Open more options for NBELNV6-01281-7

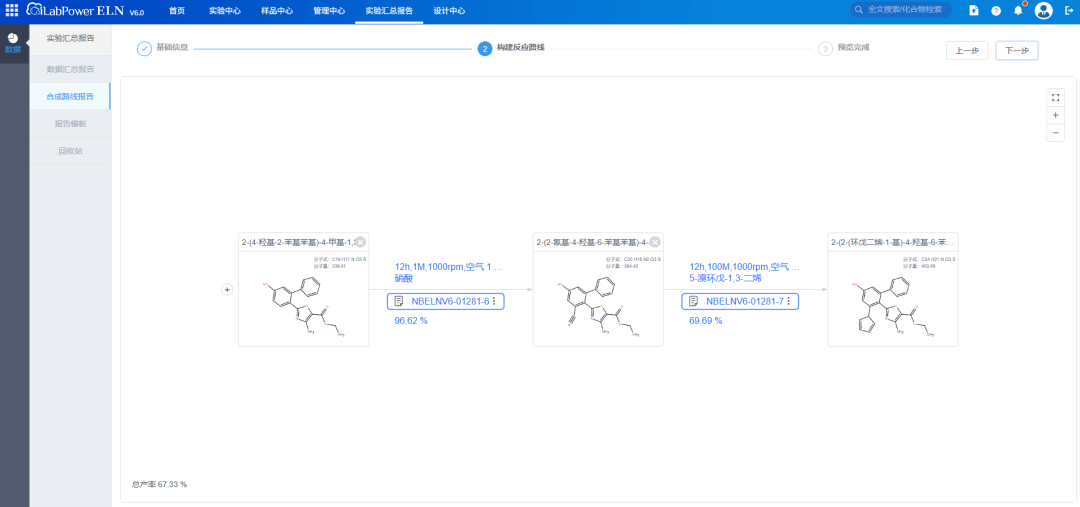[789, 301]
